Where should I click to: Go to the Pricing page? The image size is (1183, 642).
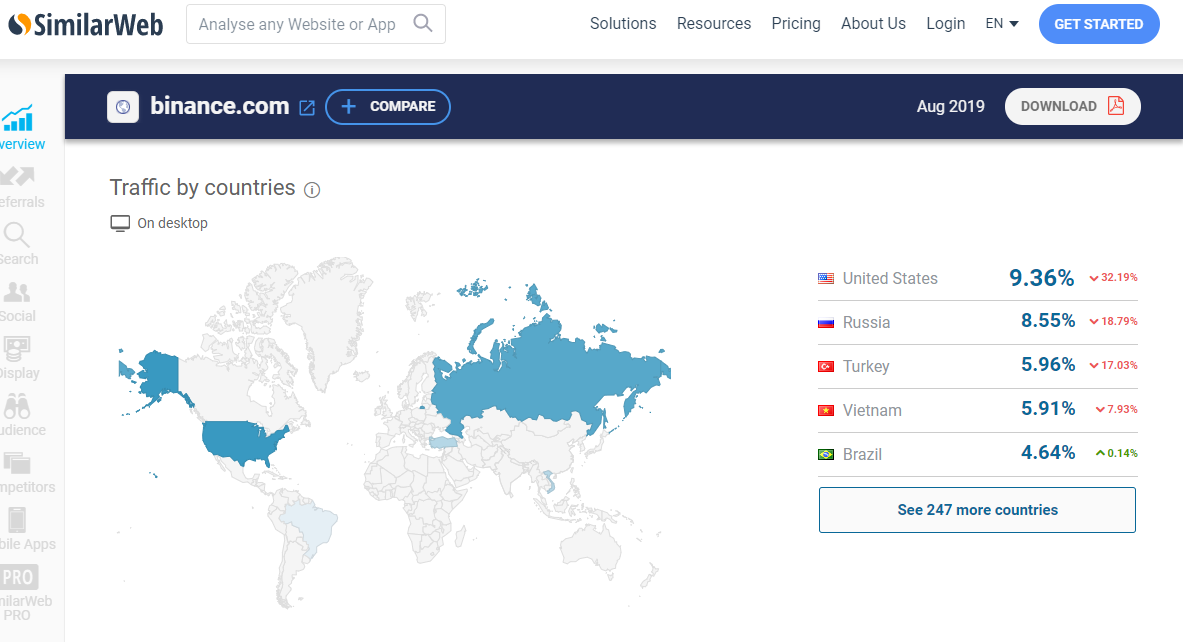[x=796, y=23]
